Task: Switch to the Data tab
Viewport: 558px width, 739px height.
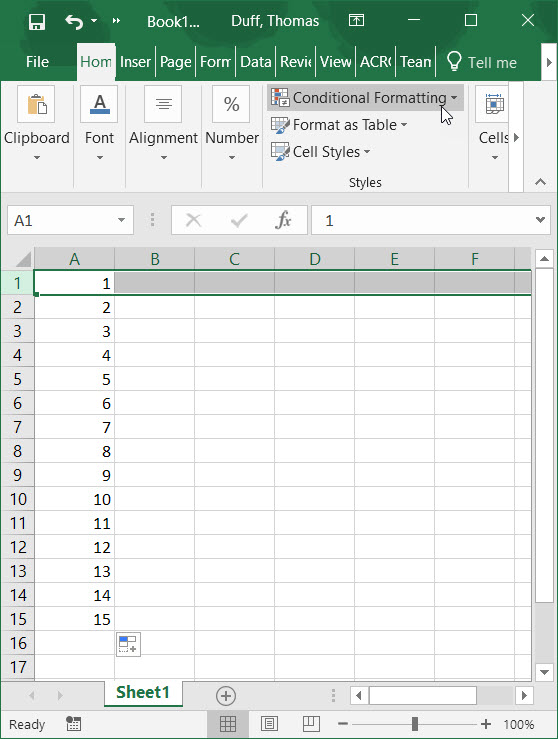Action: (255, 62)
